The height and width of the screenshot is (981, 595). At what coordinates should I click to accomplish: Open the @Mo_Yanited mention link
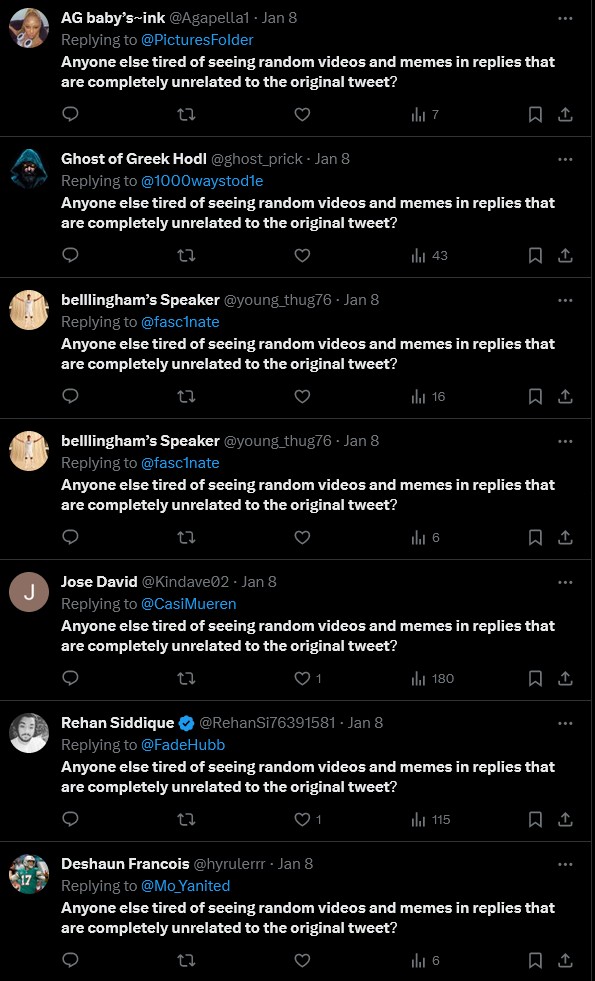pyautogui.click(x=185, y=886)
